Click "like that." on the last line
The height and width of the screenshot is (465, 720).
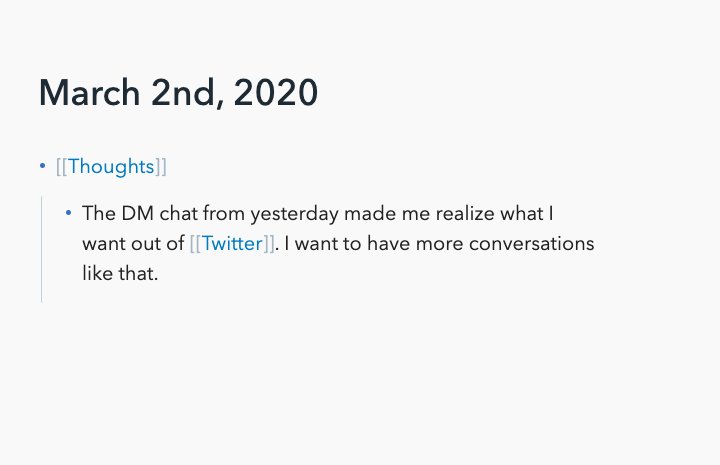click(x=120, y=273)
